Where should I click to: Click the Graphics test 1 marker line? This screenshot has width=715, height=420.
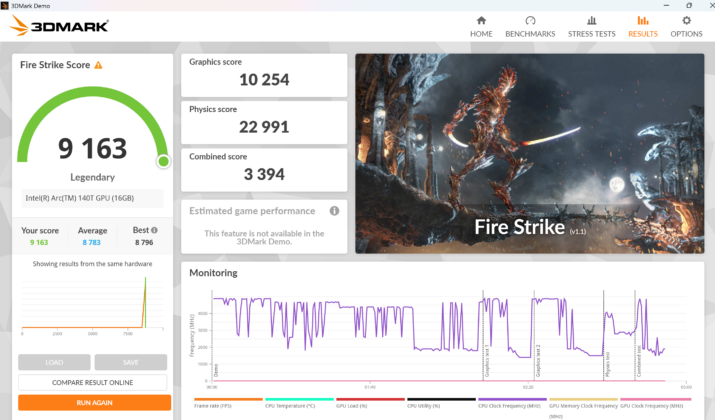483,335
